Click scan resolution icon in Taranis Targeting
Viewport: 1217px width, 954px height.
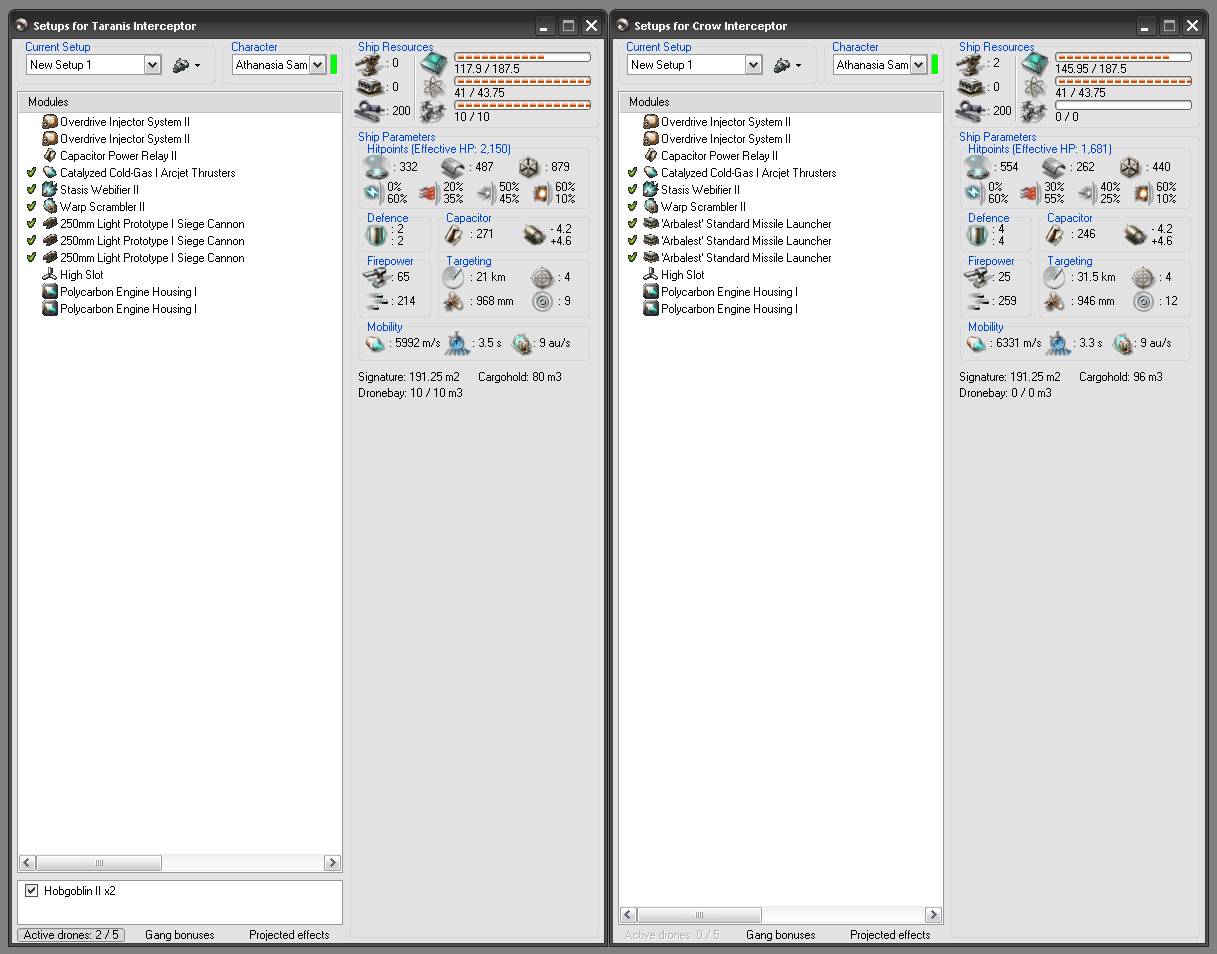click(x=454, y=301)
